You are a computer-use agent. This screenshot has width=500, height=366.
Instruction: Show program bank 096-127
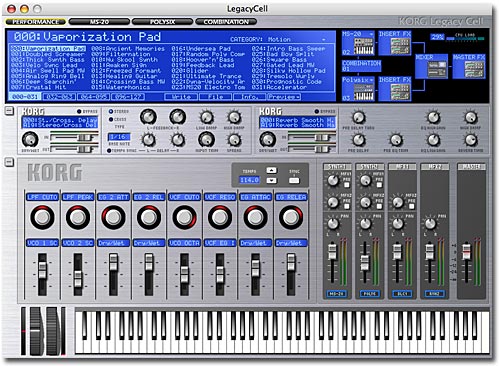click(x=128, y=97)
